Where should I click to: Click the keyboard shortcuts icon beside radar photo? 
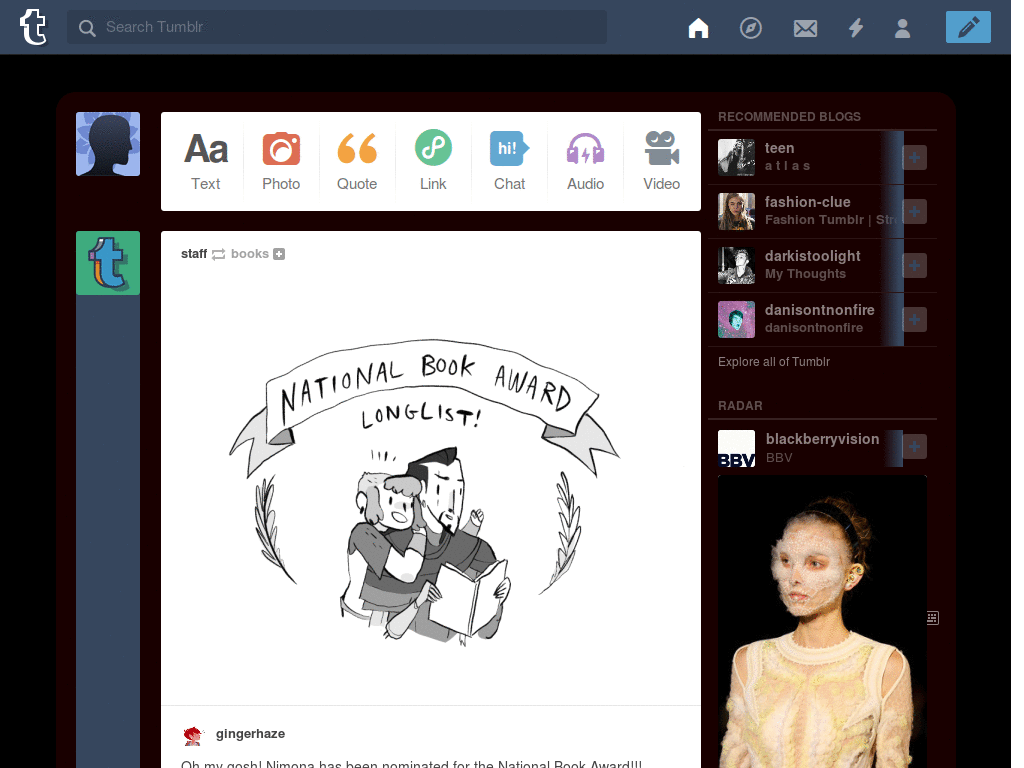(933, 618)
